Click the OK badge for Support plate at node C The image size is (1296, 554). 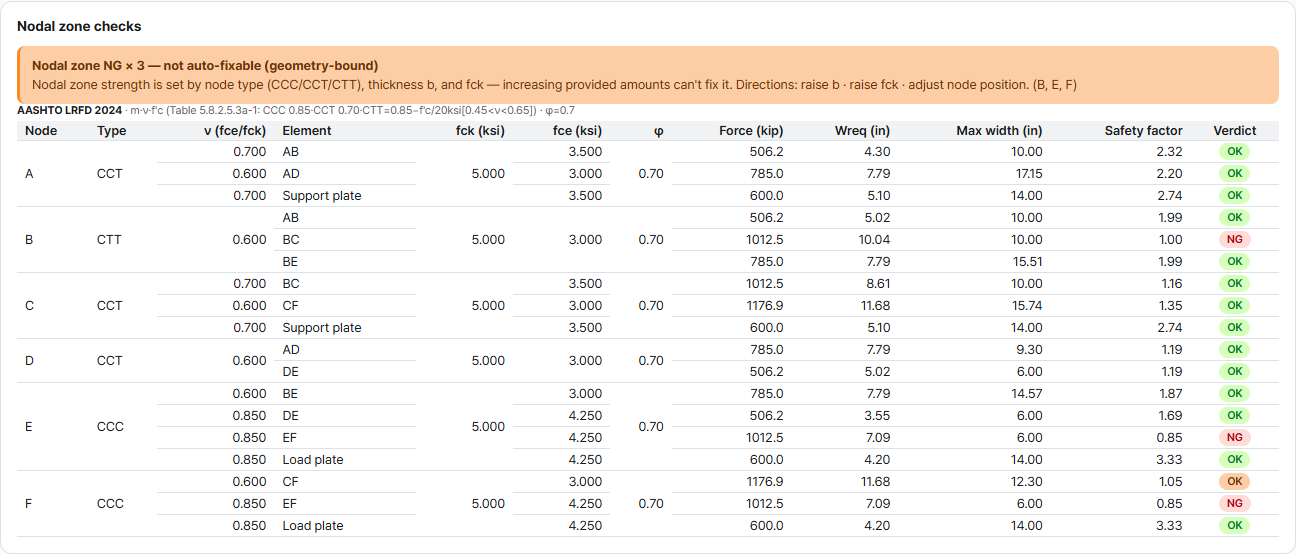(1234, 328)
